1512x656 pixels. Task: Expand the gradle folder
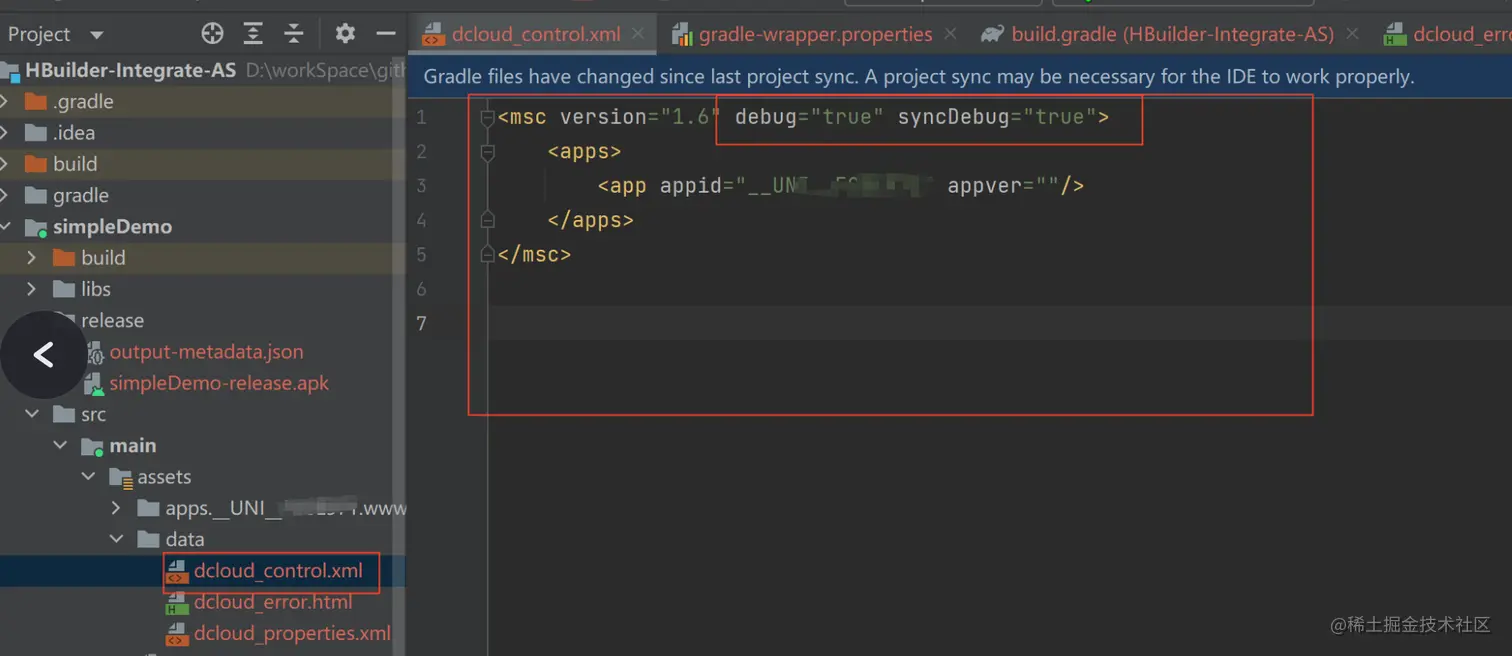(x=5, y=196)
